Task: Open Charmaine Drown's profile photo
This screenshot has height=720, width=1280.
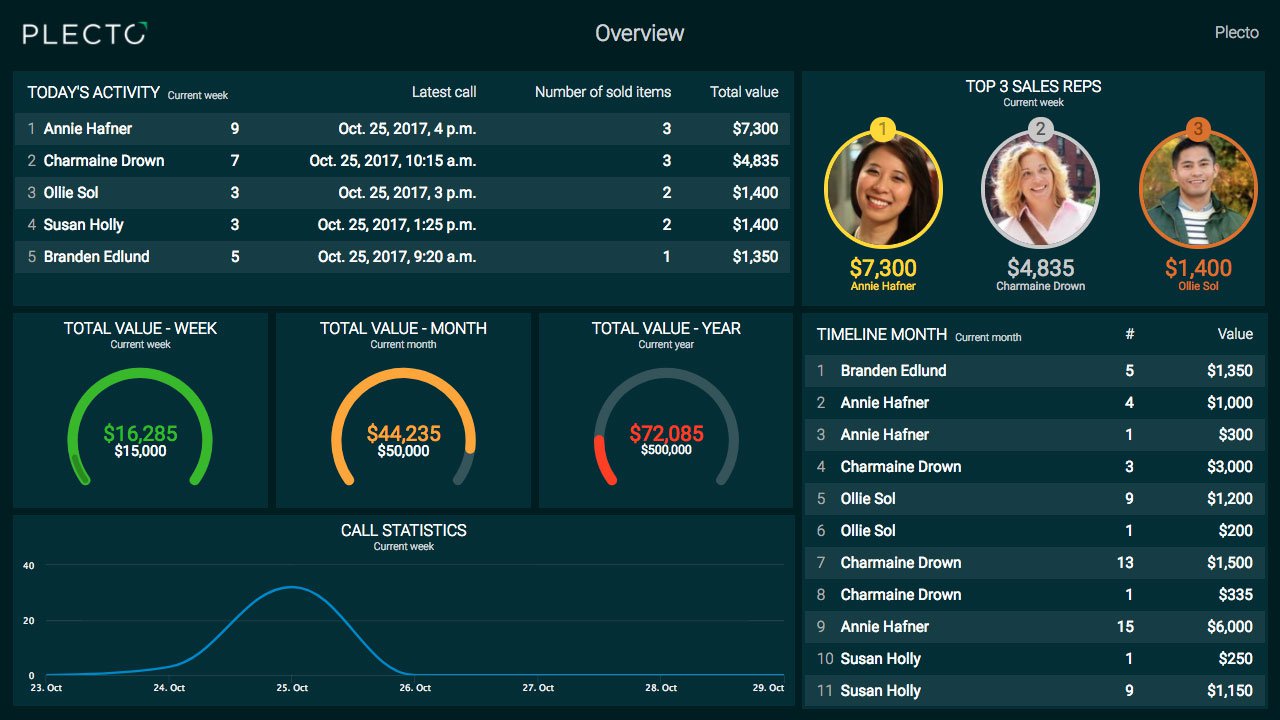Action: tap(1040, 189)
